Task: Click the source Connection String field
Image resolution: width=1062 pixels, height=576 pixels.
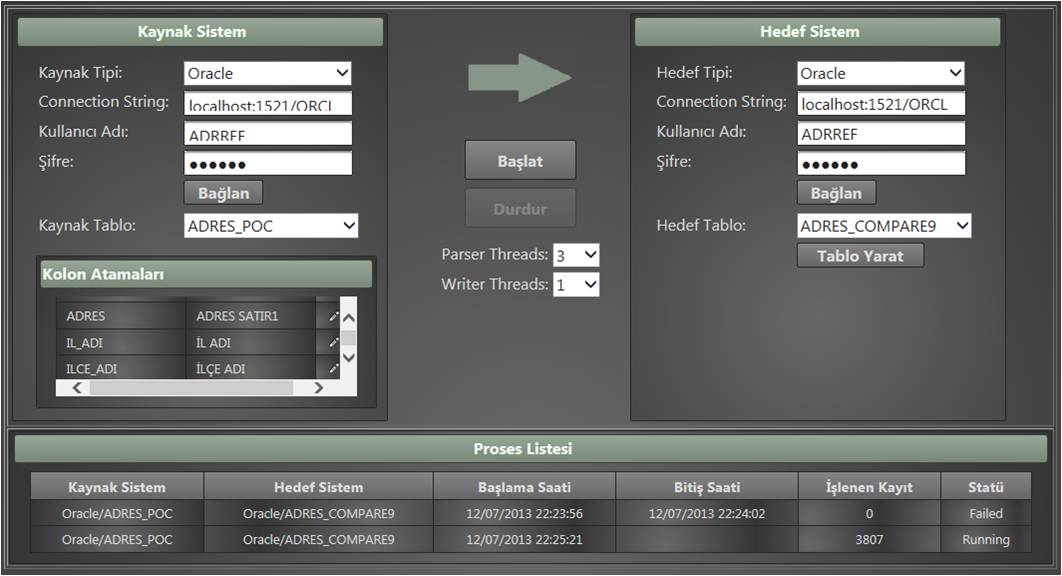Action: coord(268,104)
